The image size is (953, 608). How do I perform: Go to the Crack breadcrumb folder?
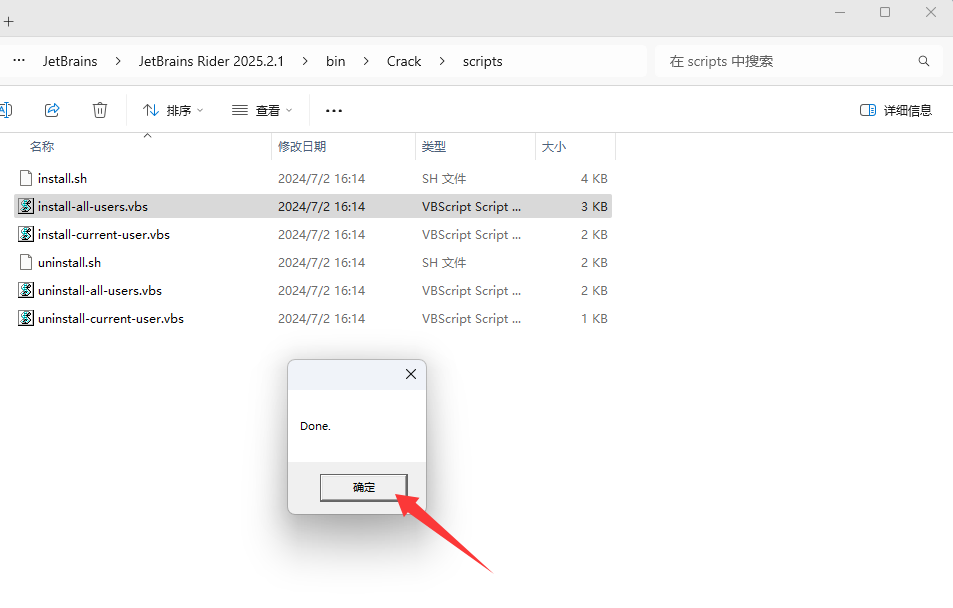coord(404,61)
